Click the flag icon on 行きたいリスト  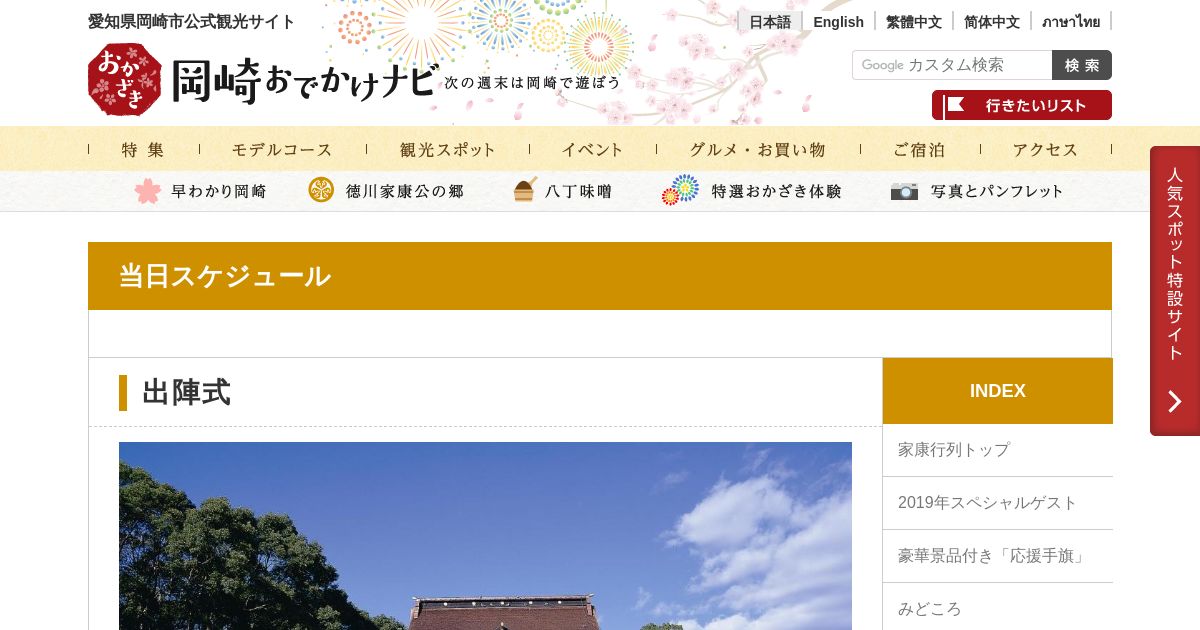click(x=955, y=105)
